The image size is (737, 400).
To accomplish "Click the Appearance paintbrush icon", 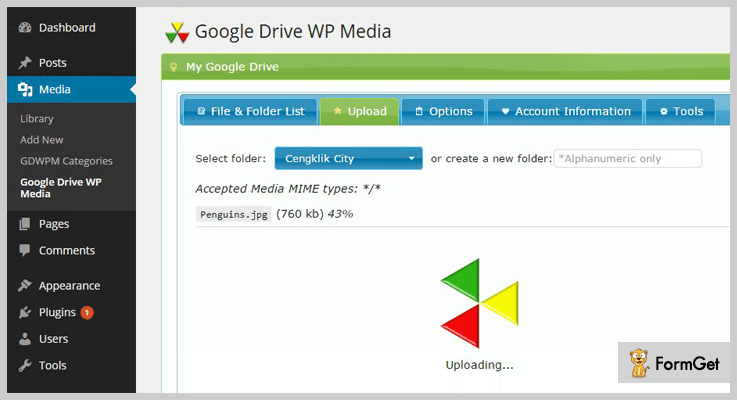I will tap(25, 285).
